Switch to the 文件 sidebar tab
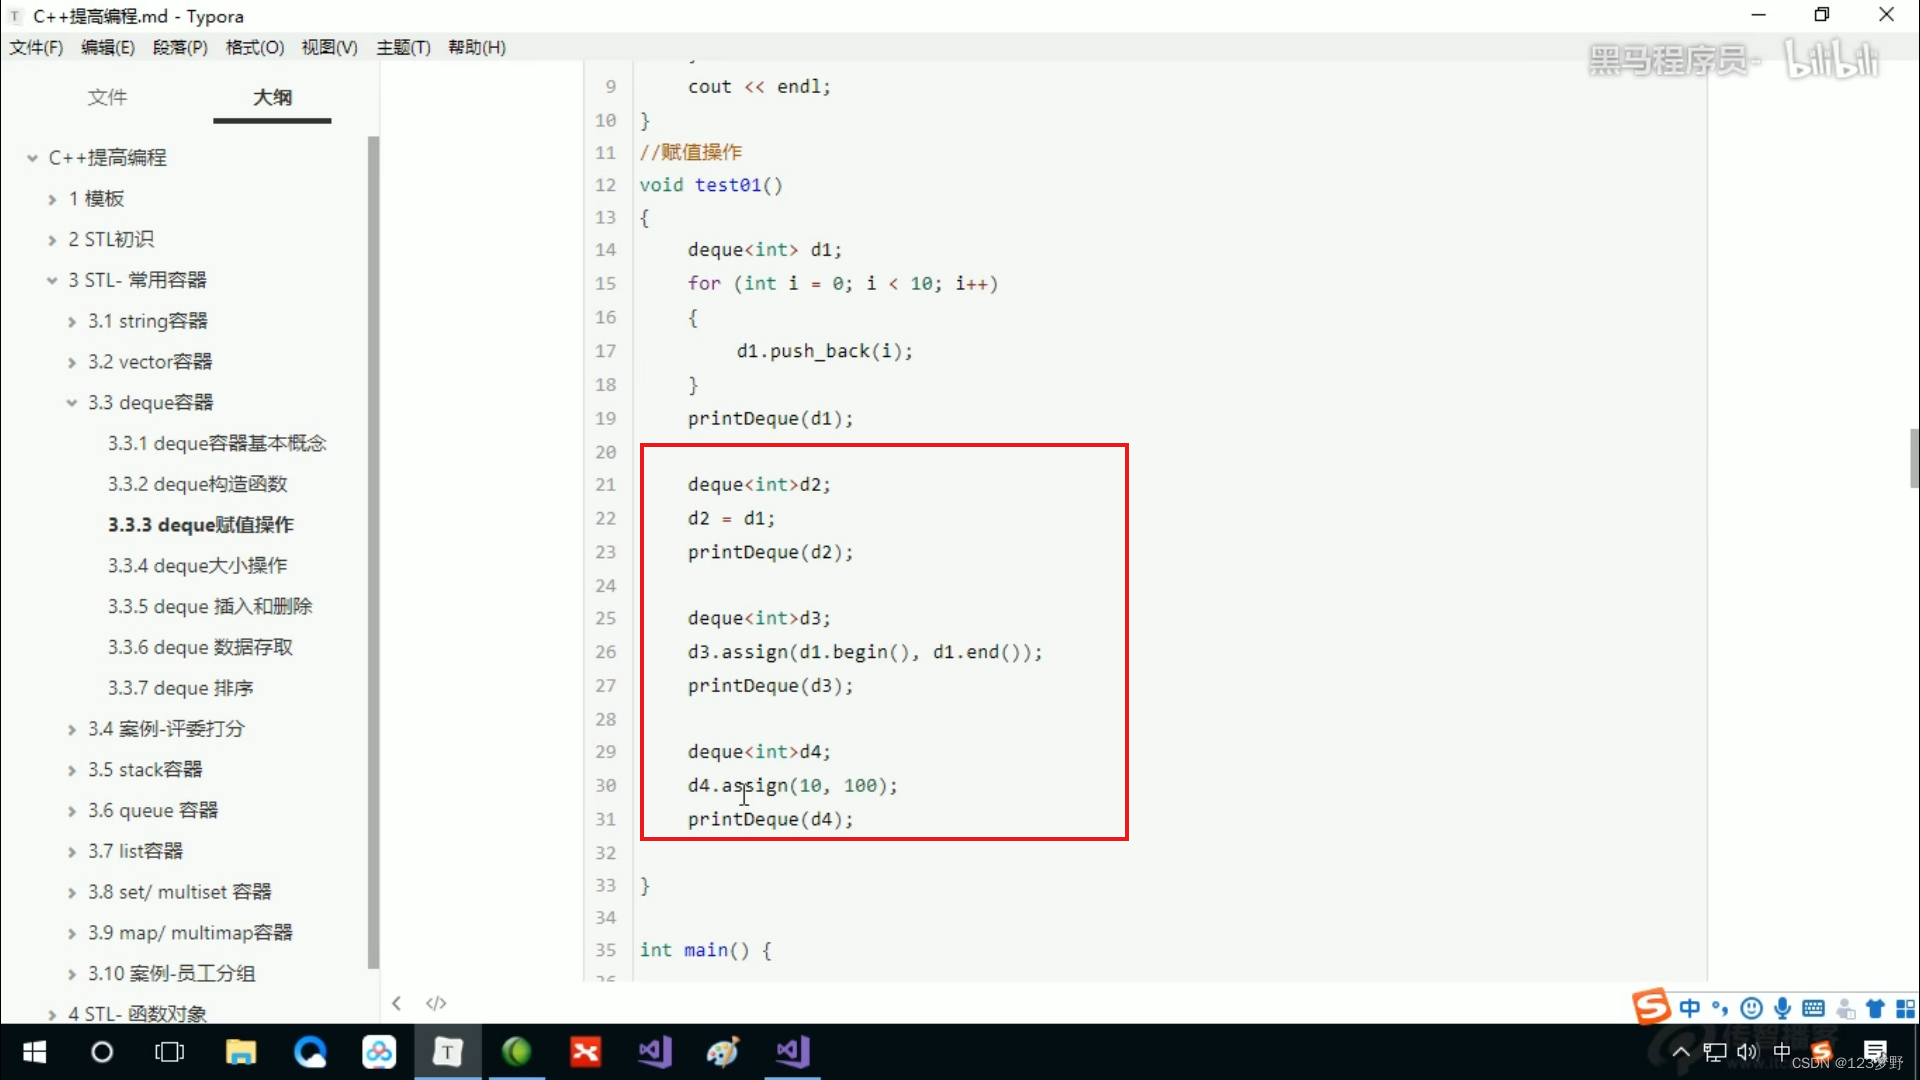Image resolution: width=1920 pixels, height=1080 pixels. coord(107,97)
